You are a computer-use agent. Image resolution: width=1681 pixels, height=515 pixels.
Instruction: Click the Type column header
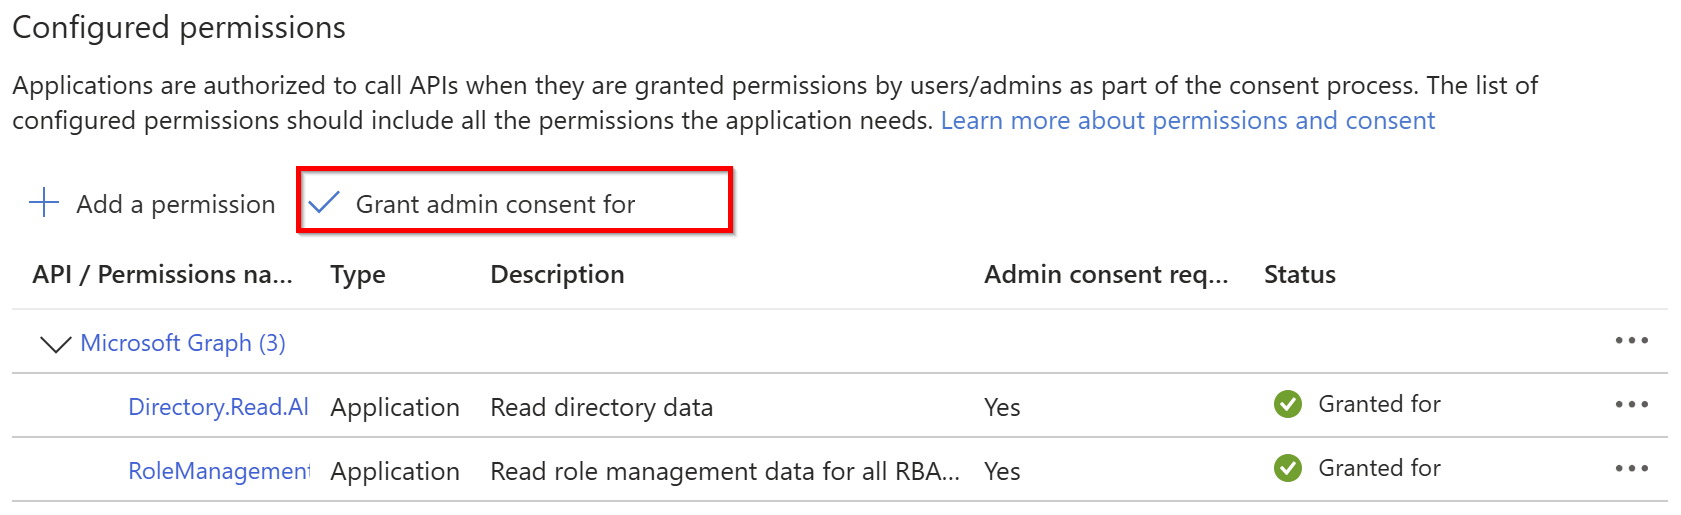coord(358,275)
